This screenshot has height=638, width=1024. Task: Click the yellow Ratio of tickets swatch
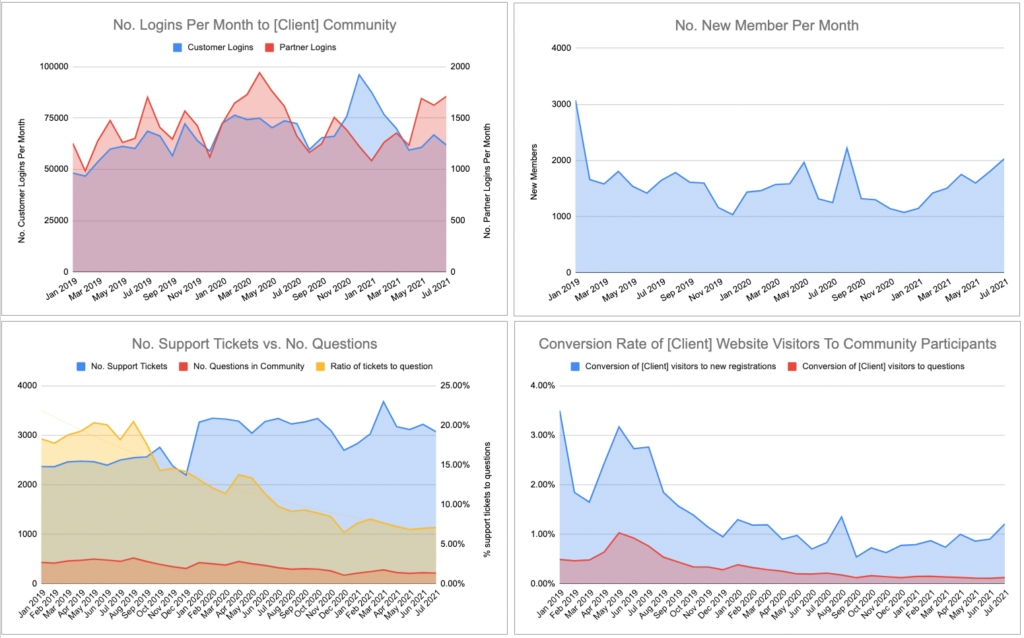click(320, 366)
